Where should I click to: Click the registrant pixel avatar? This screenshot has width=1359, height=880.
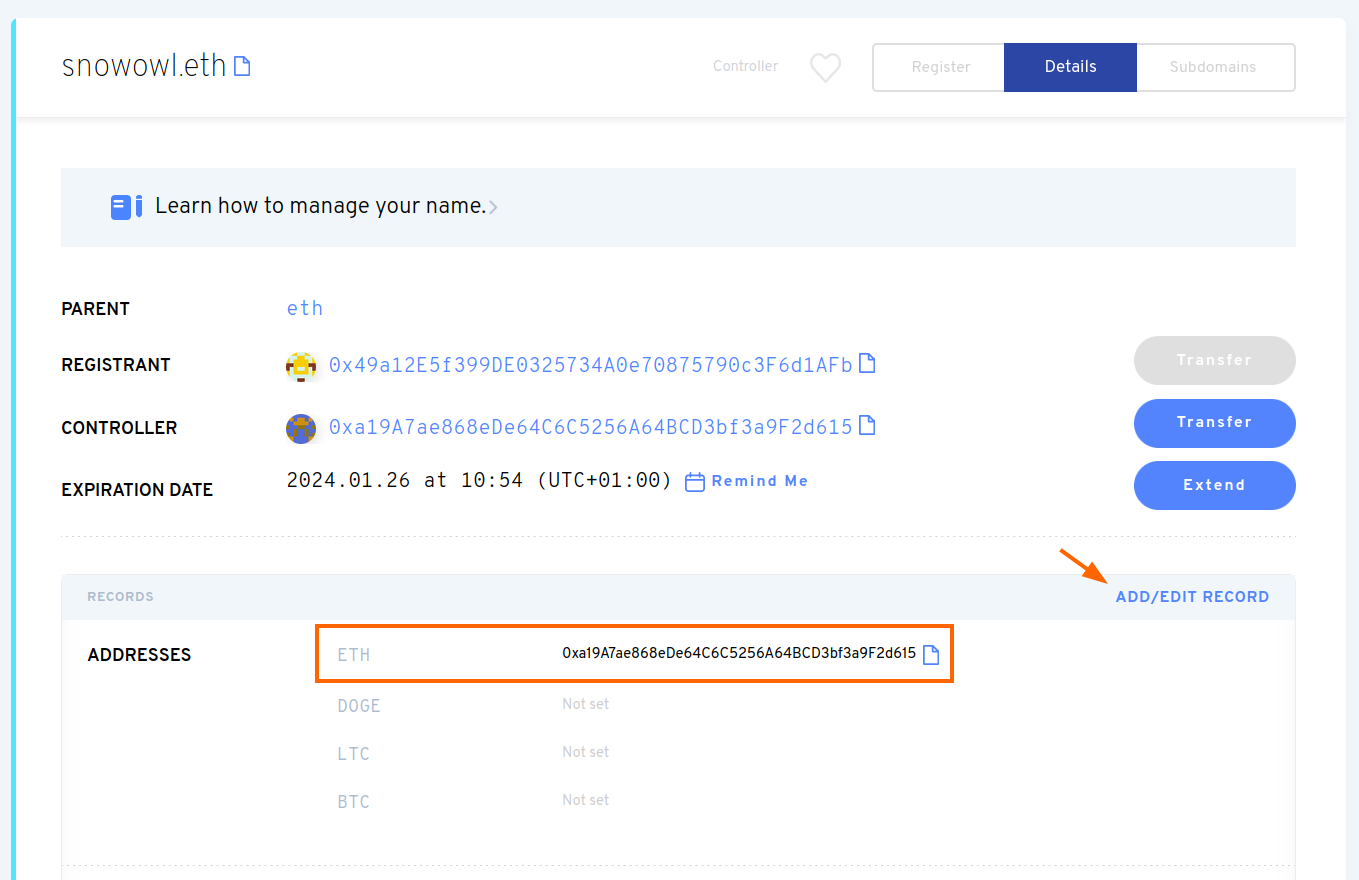[301, 366]
